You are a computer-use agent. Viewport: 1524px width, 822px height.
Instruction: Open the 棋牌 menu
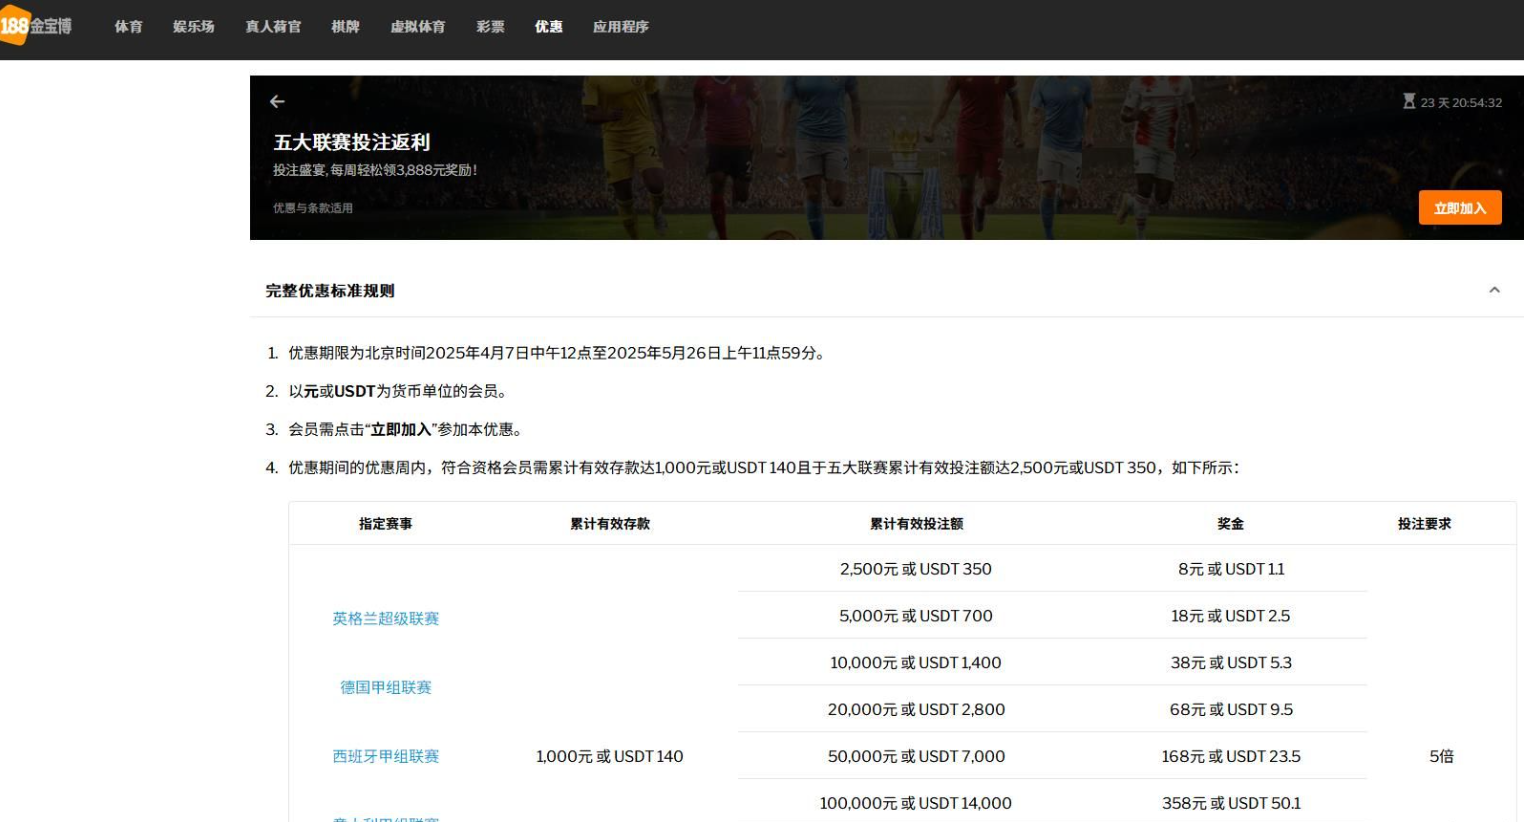point(345,27)
